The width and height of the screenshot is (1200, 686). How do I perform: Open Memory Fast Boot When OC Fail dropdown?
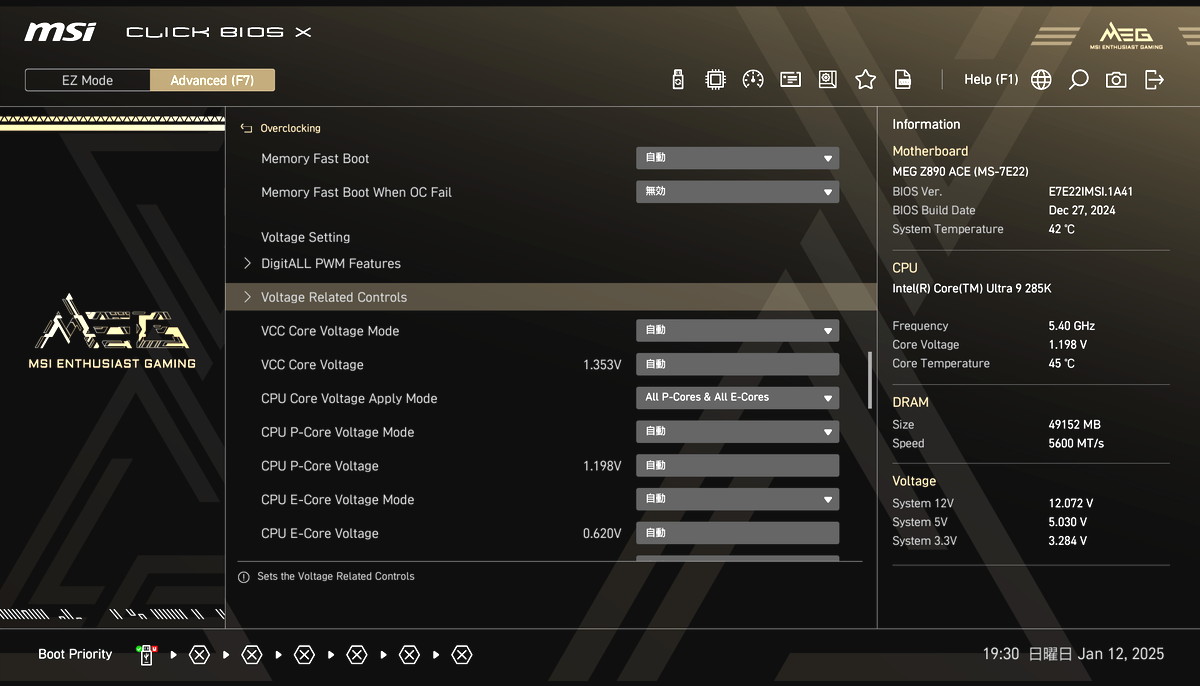(737, 192)
